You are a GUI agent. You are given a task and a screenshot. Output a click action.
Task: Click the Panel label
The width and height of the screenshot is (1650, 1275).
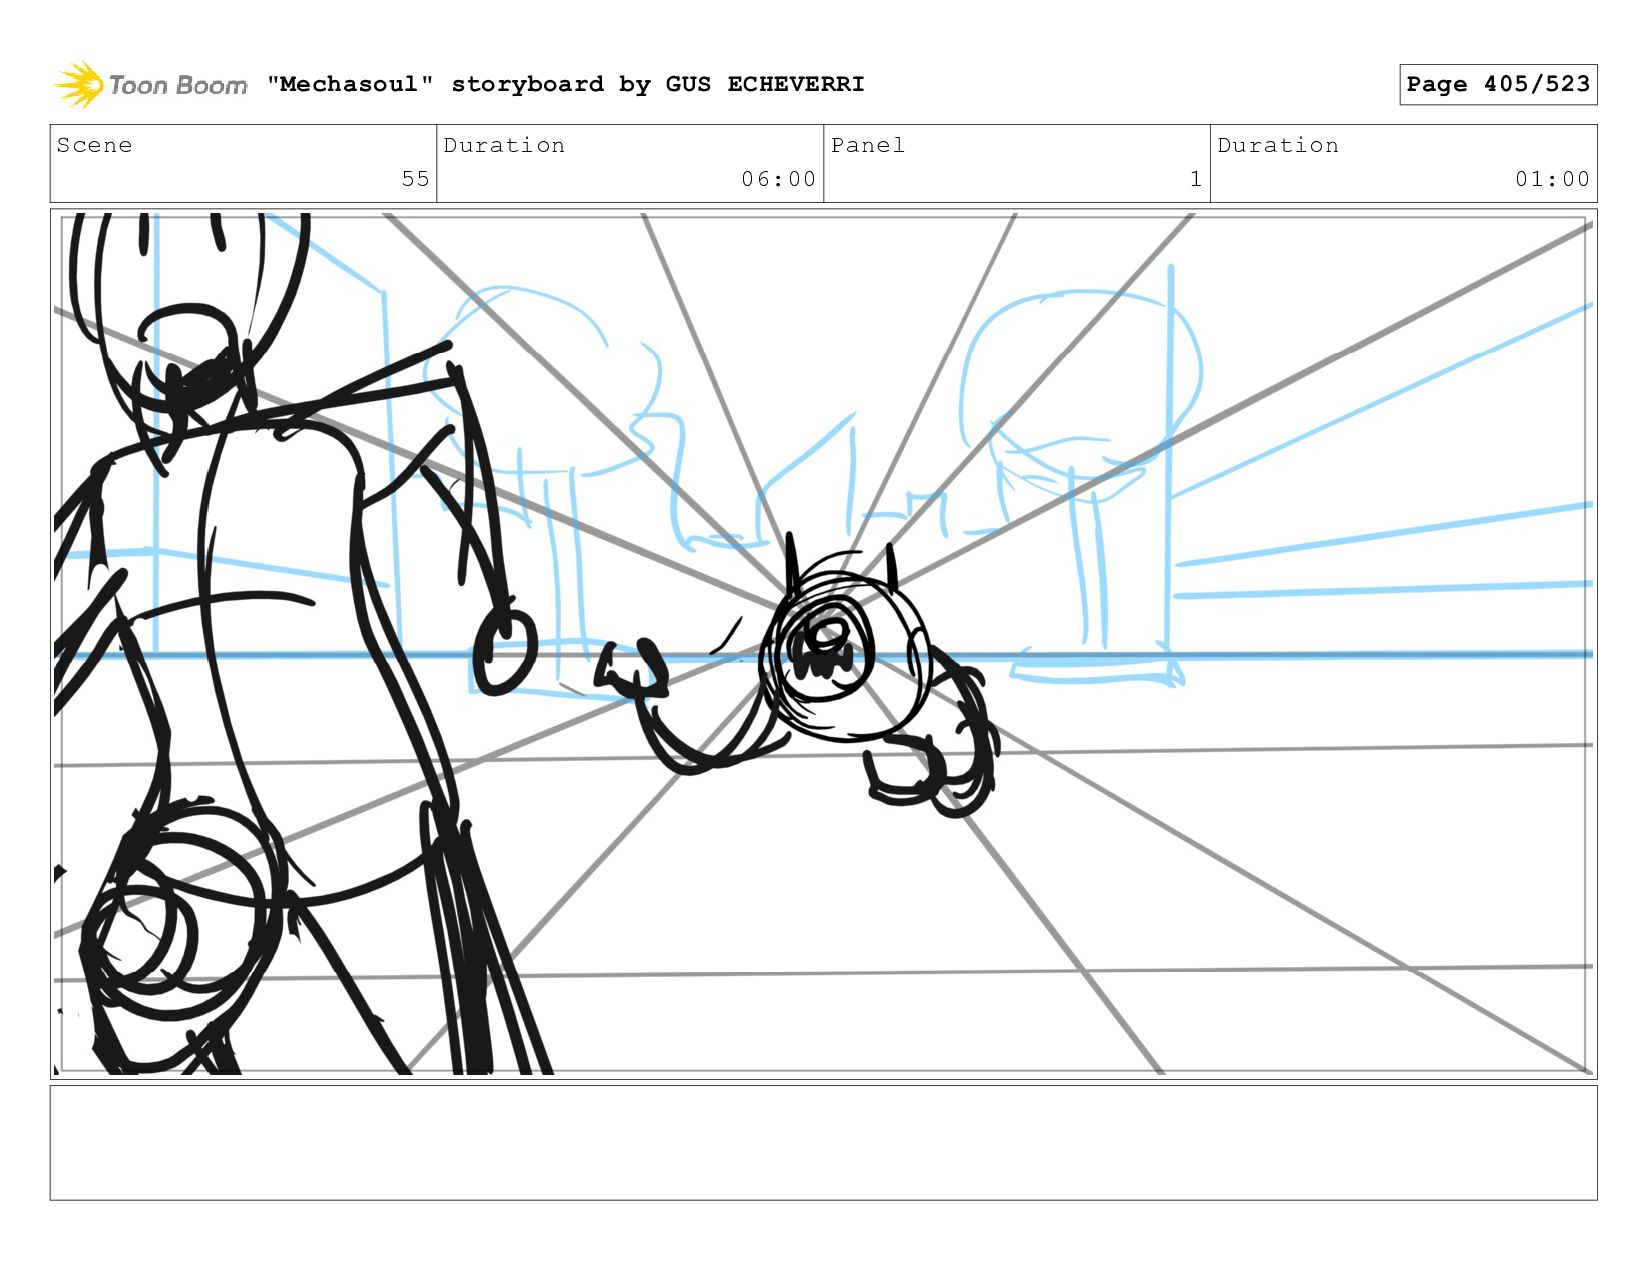coord(867,145)
